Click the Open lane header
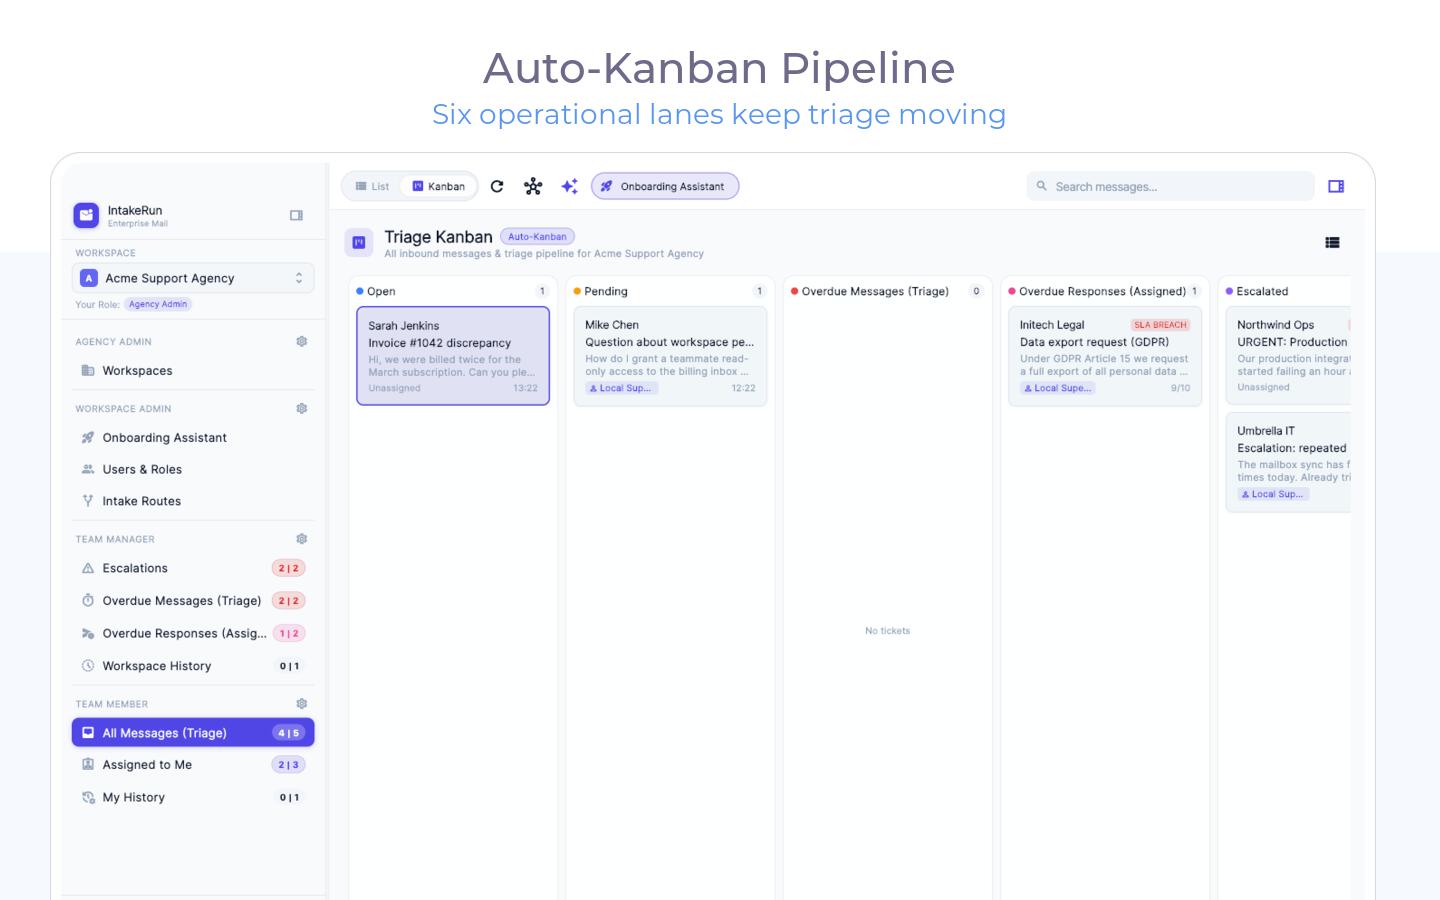This screenshot has height=900, width=1440. (453, 291)
